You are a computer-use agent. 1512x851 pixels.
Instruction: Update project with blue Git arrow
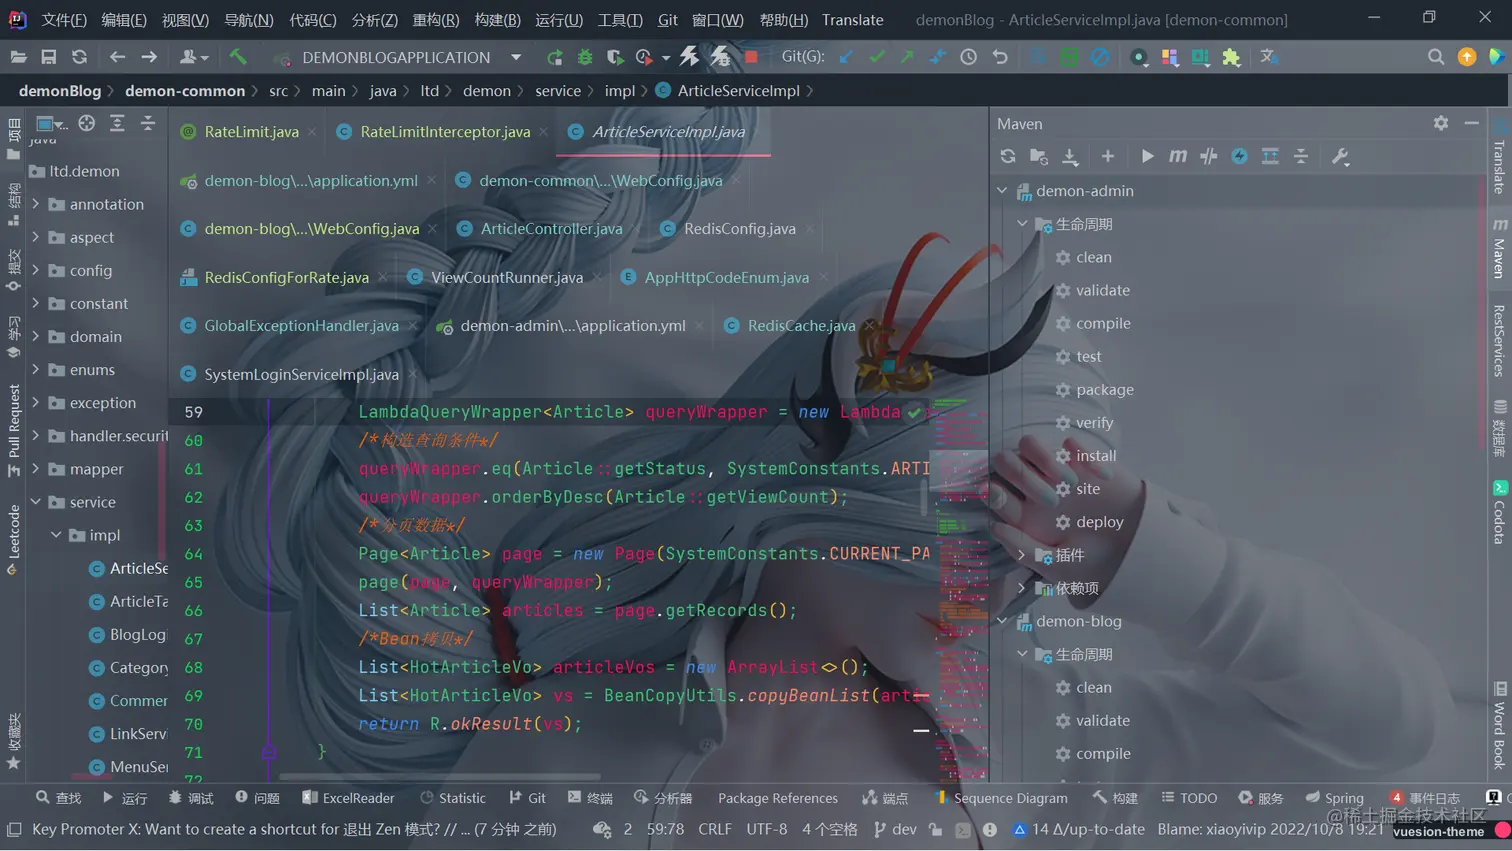tap(846, 57)
